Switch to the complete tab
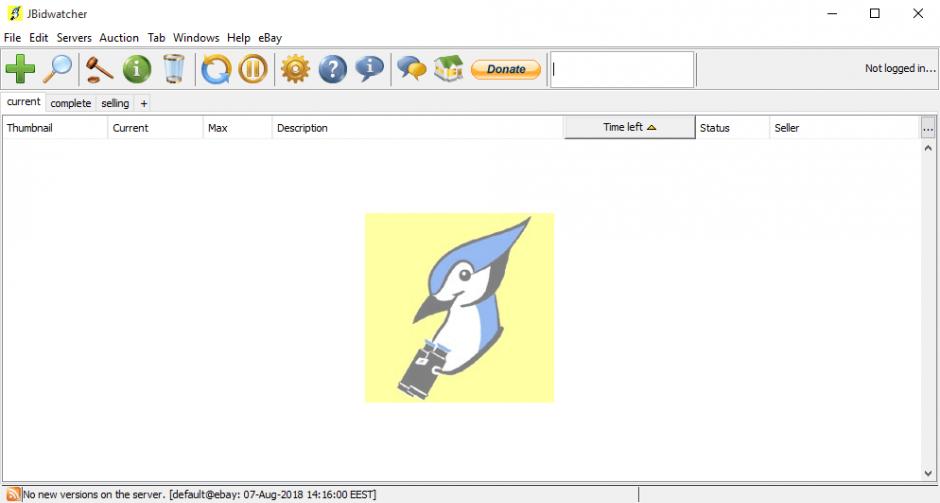 click(x=71, y=103)
